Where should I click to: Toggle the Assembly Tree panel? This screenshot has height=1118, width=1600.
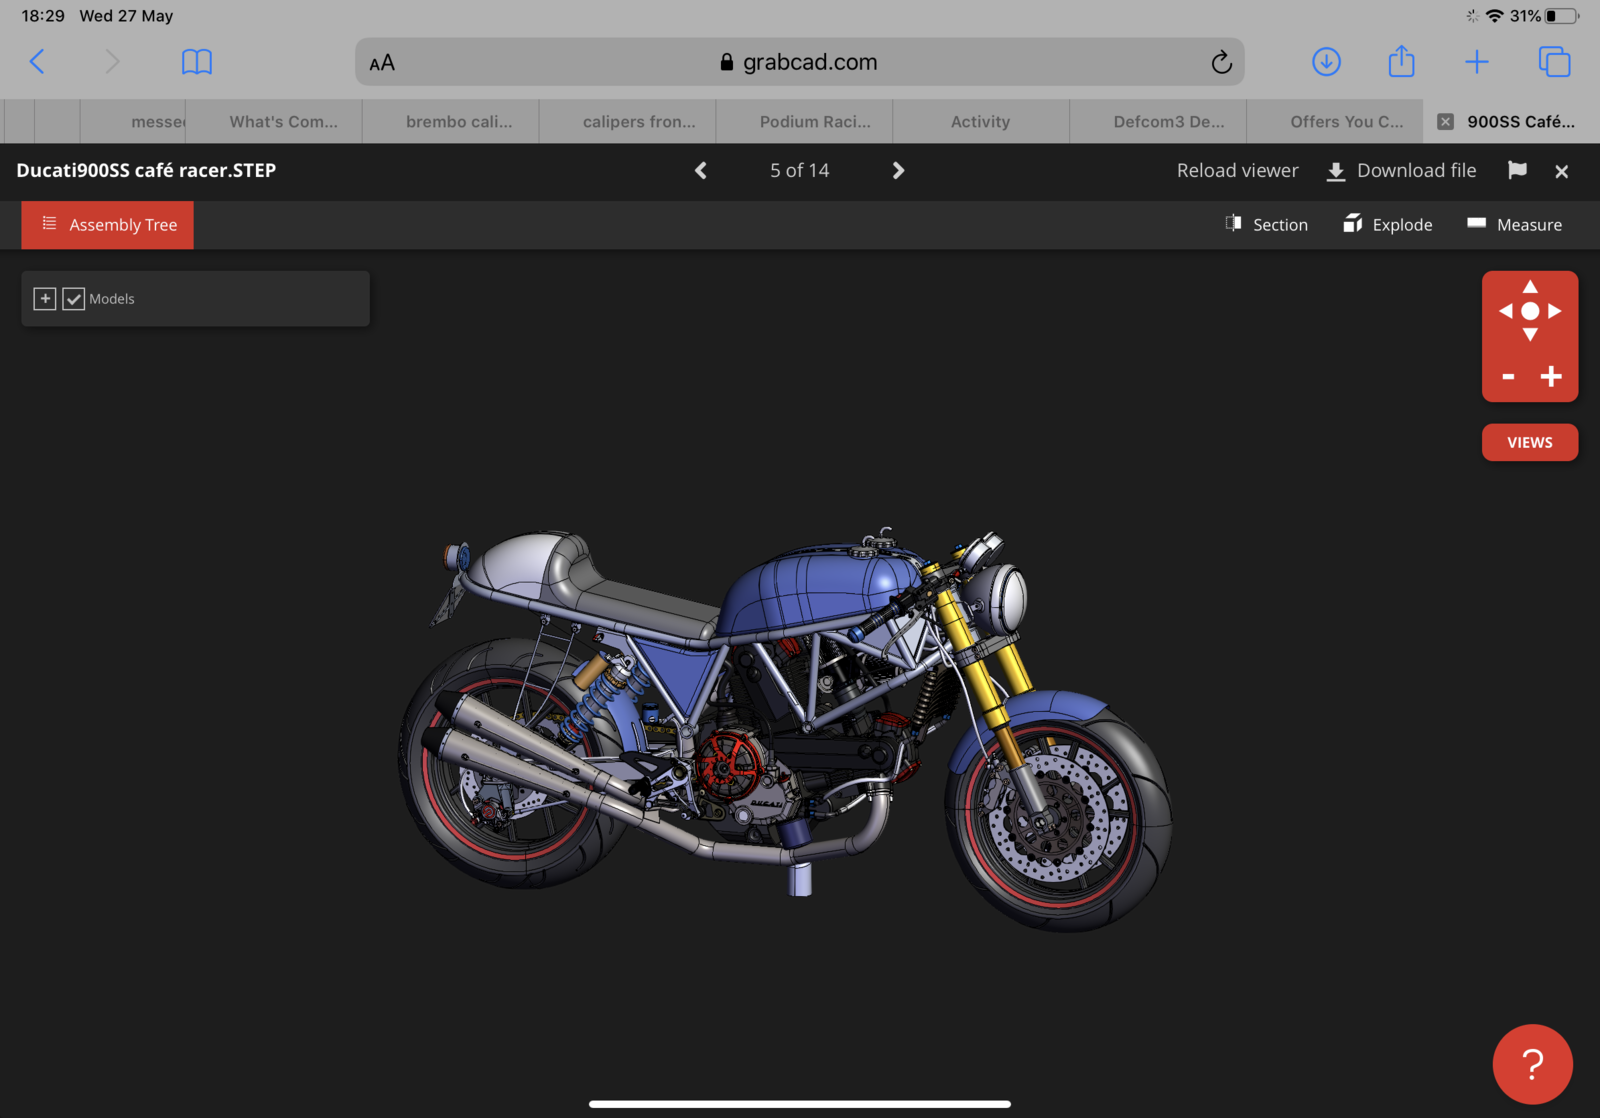pos(108,225)
